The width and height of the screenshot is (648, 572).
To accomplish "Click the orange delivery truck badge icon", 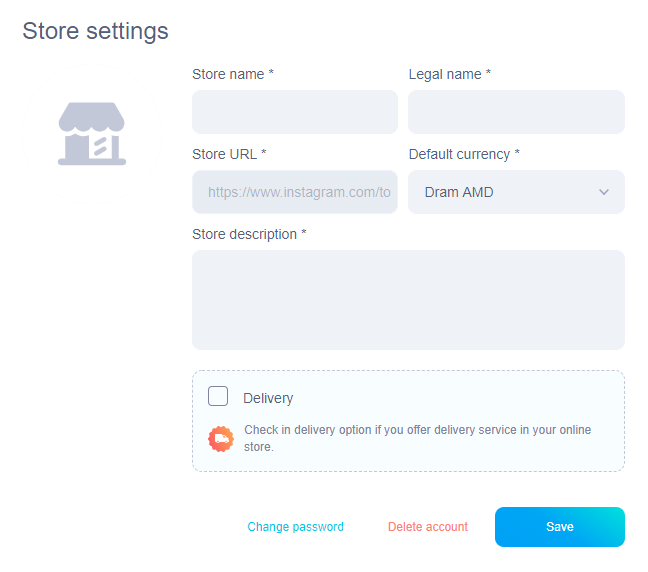I will pos(221,438).
